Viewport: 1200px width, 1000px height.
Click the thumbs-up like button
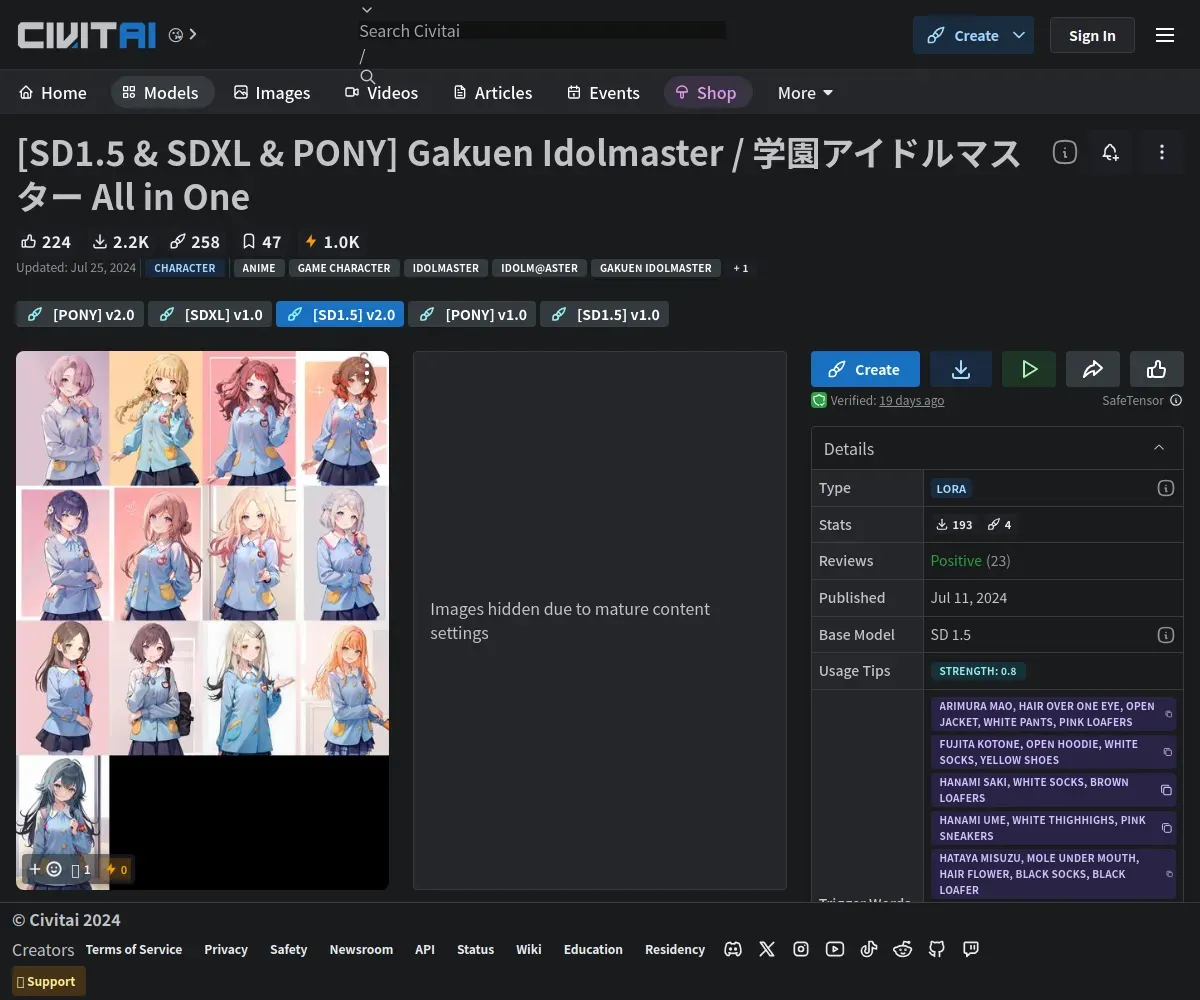click(1157, 369)
